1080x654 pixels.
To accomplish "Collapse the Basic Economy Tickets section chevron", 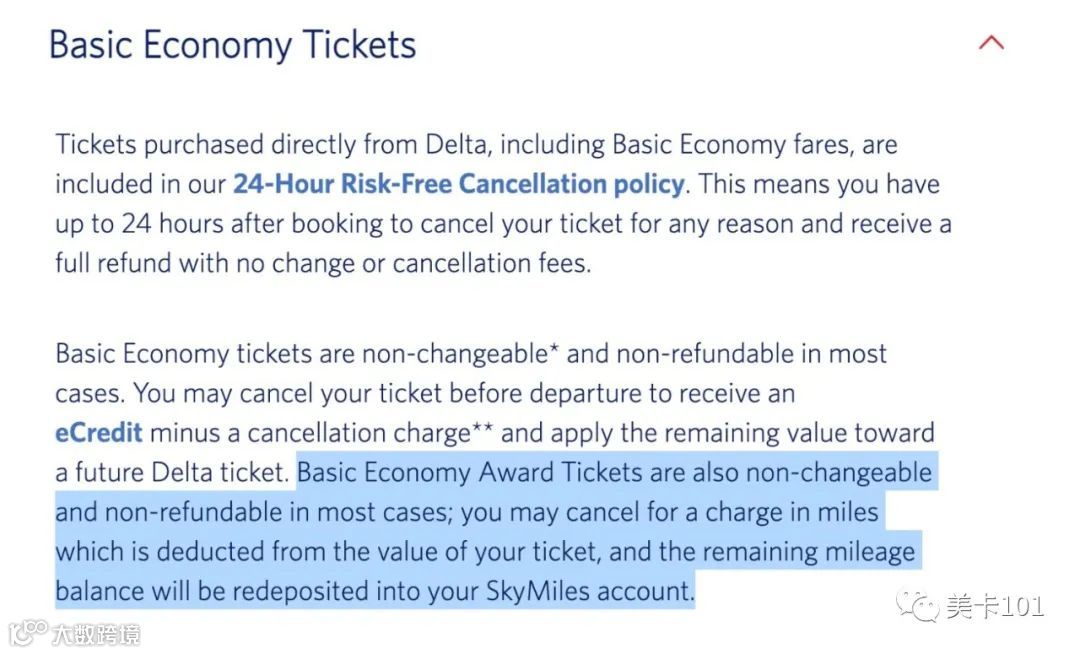I will (x=991, y=43).
